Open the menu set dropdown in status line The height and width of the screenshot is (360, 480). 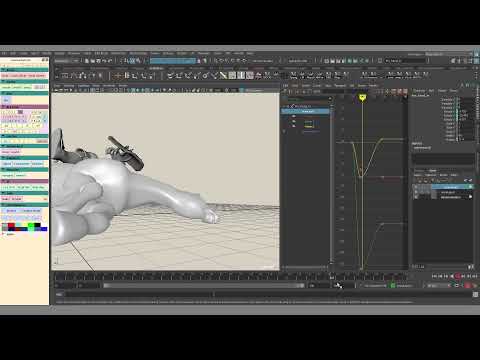tap(67, 61)
